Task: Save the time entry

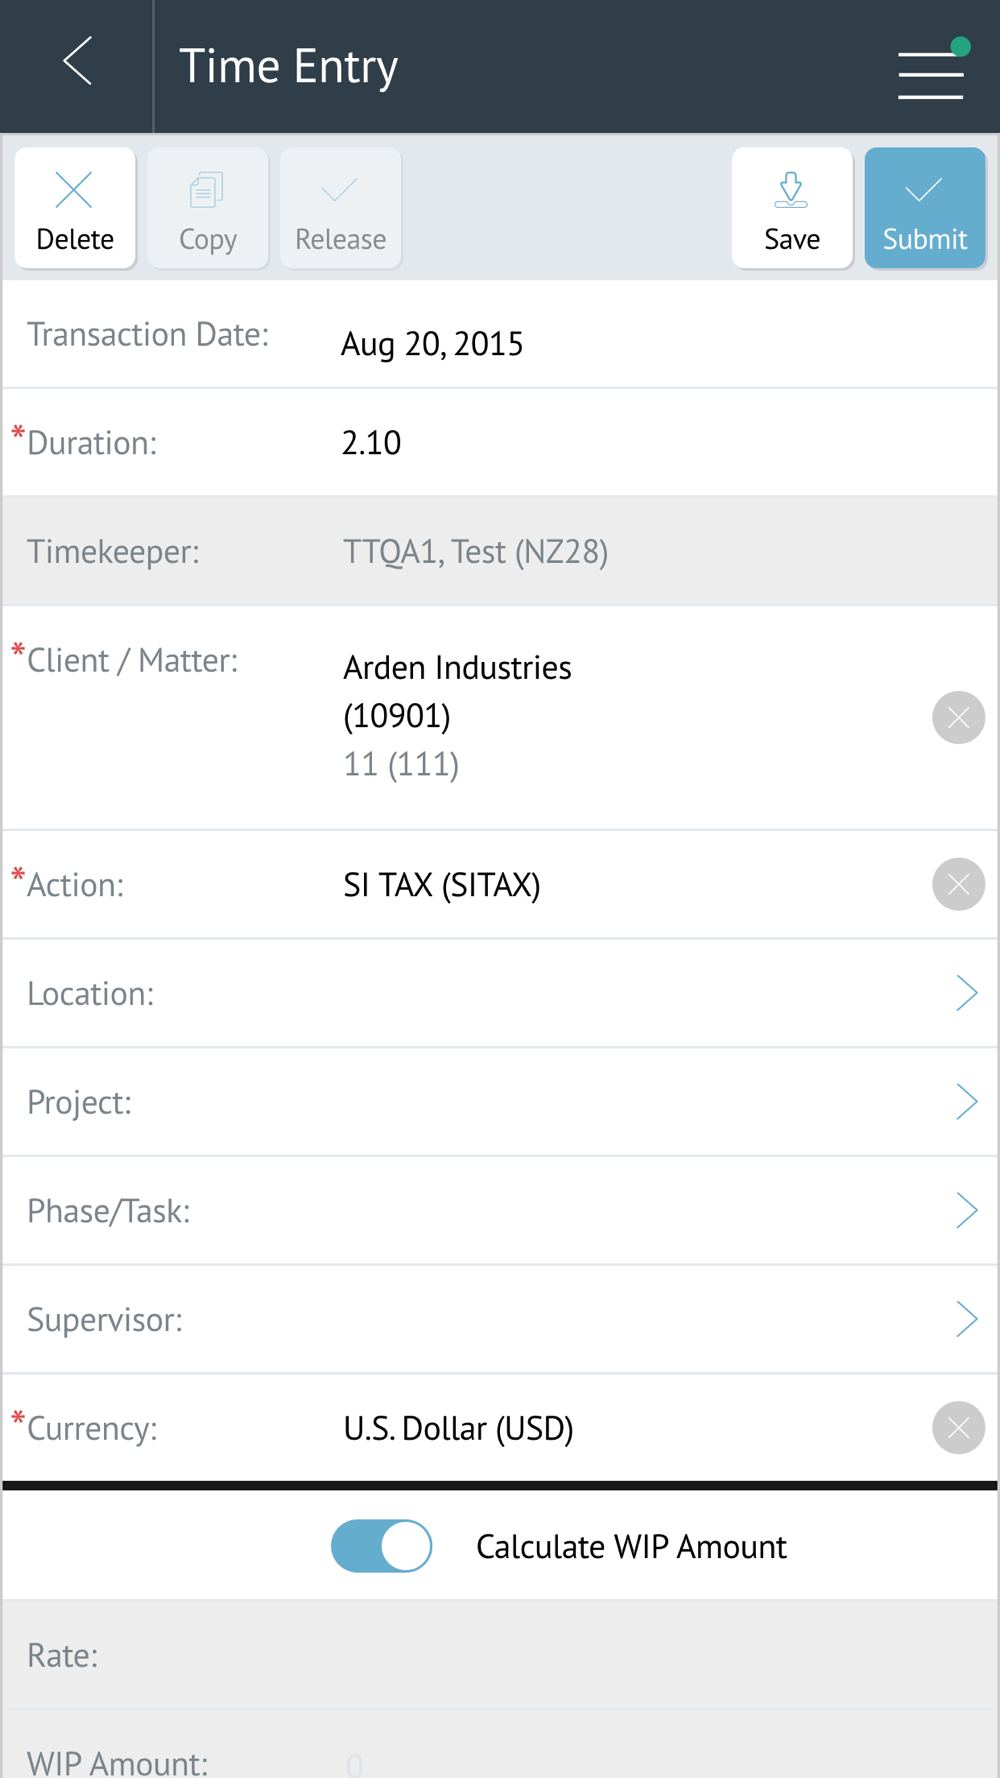Action: 792,208
